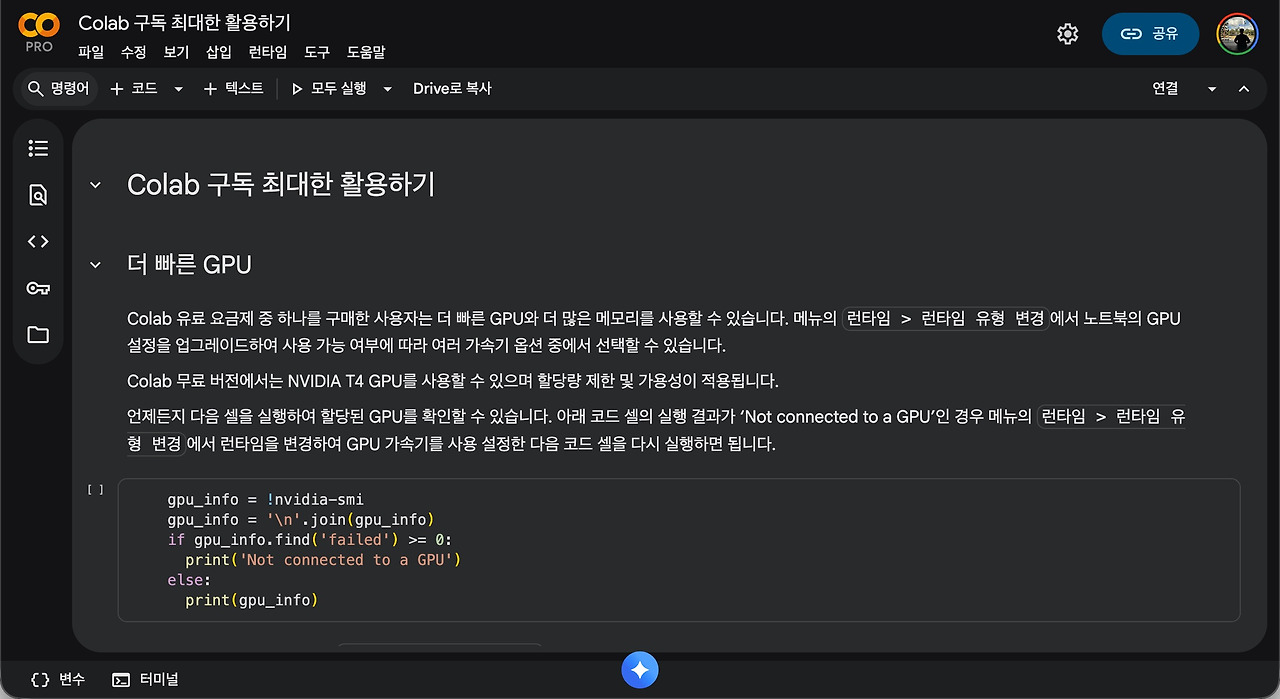Click the 연결 connect button
This screenshot has height=699, width=1280.
pyautogui.click(x=1165, y=89)
